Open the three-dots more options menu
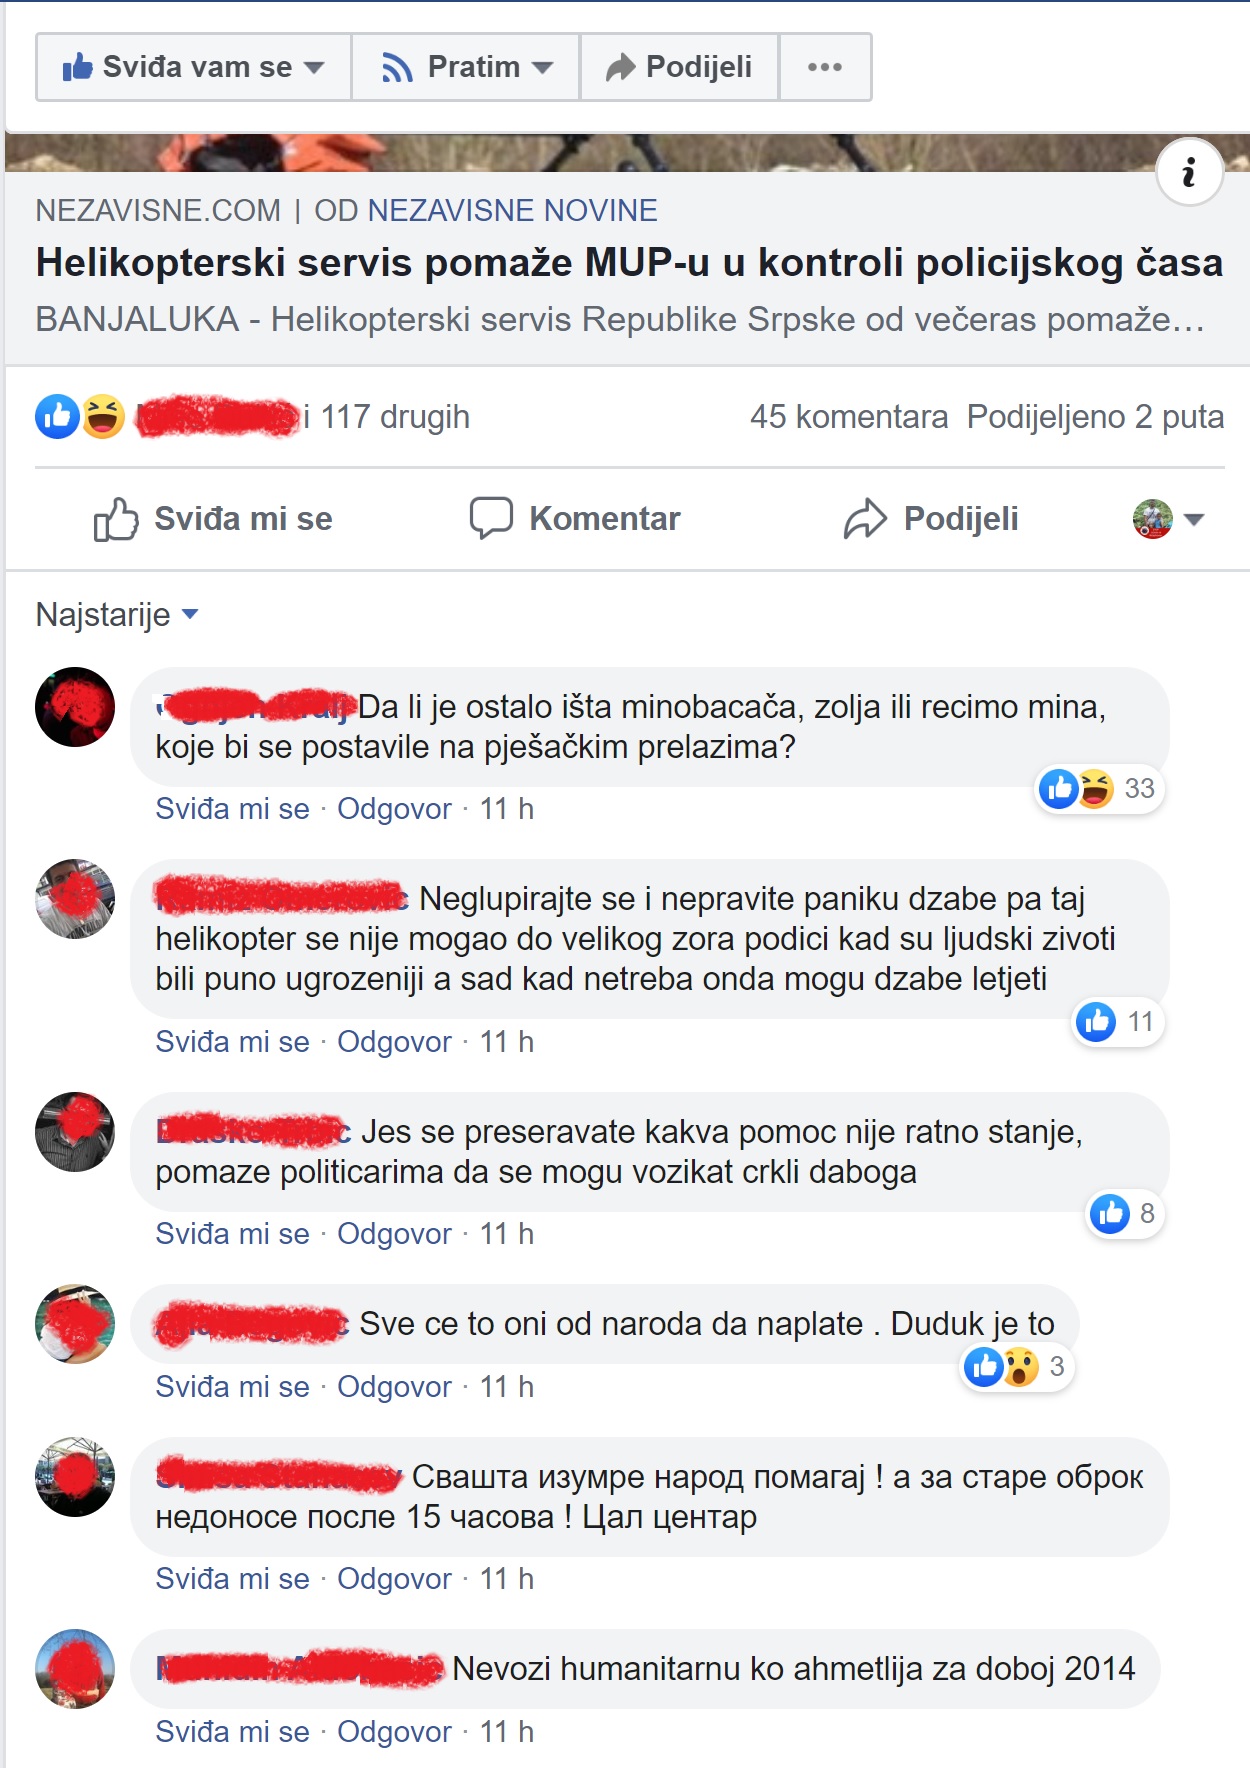Screen dimensions: 1250x1768 click(x=825, y=67)
